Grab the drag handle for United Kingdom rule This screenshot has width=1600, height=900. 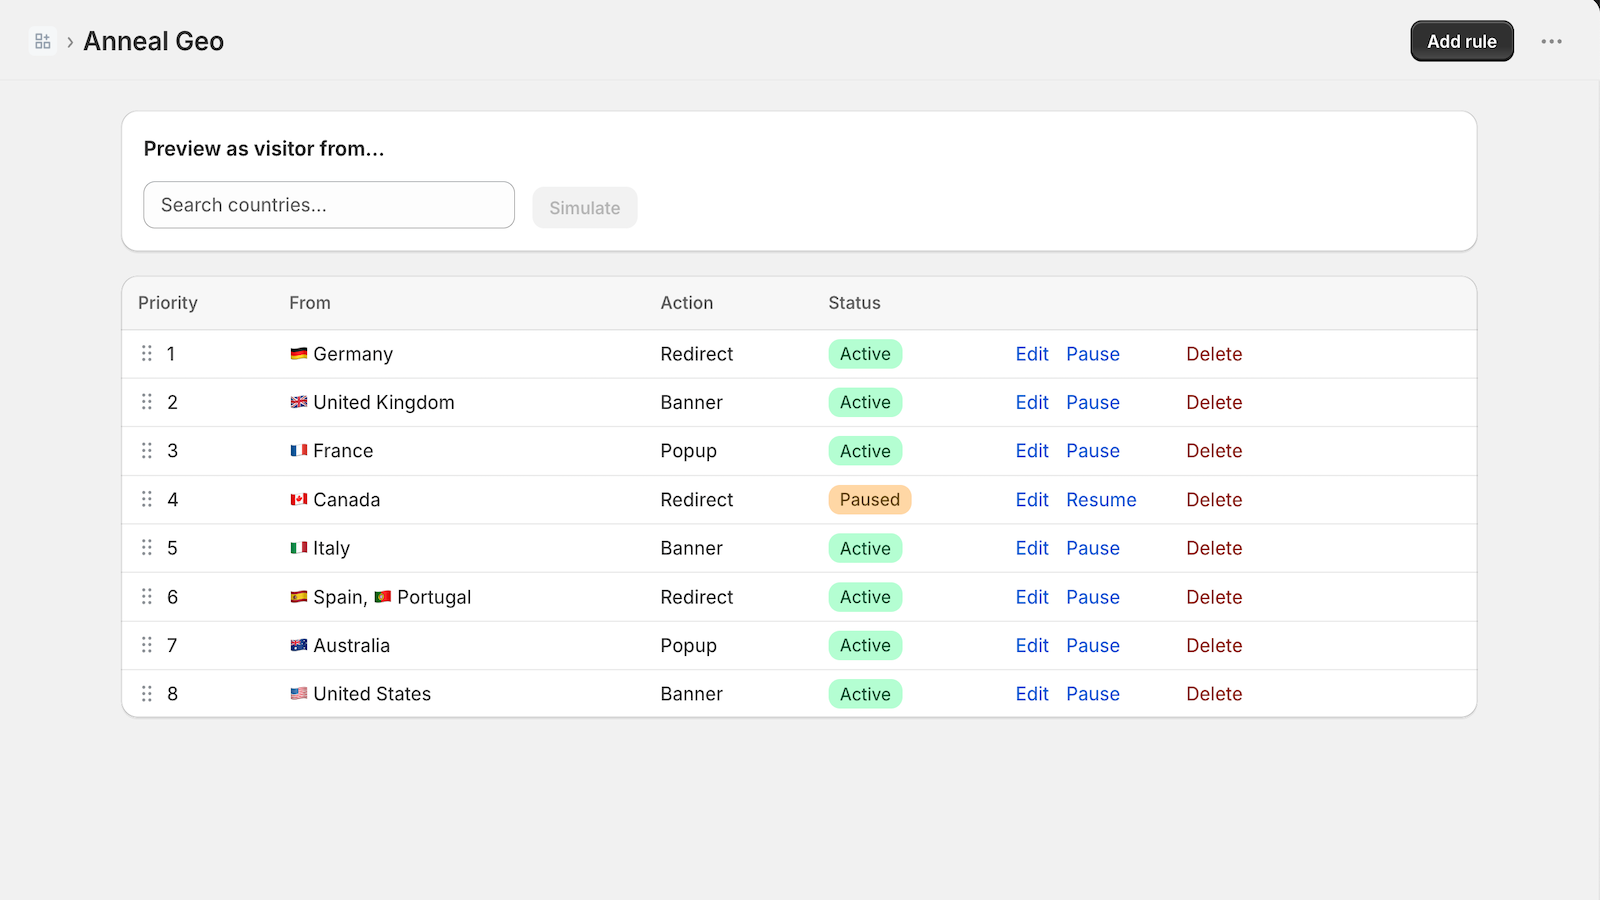[x=147, y=402]
